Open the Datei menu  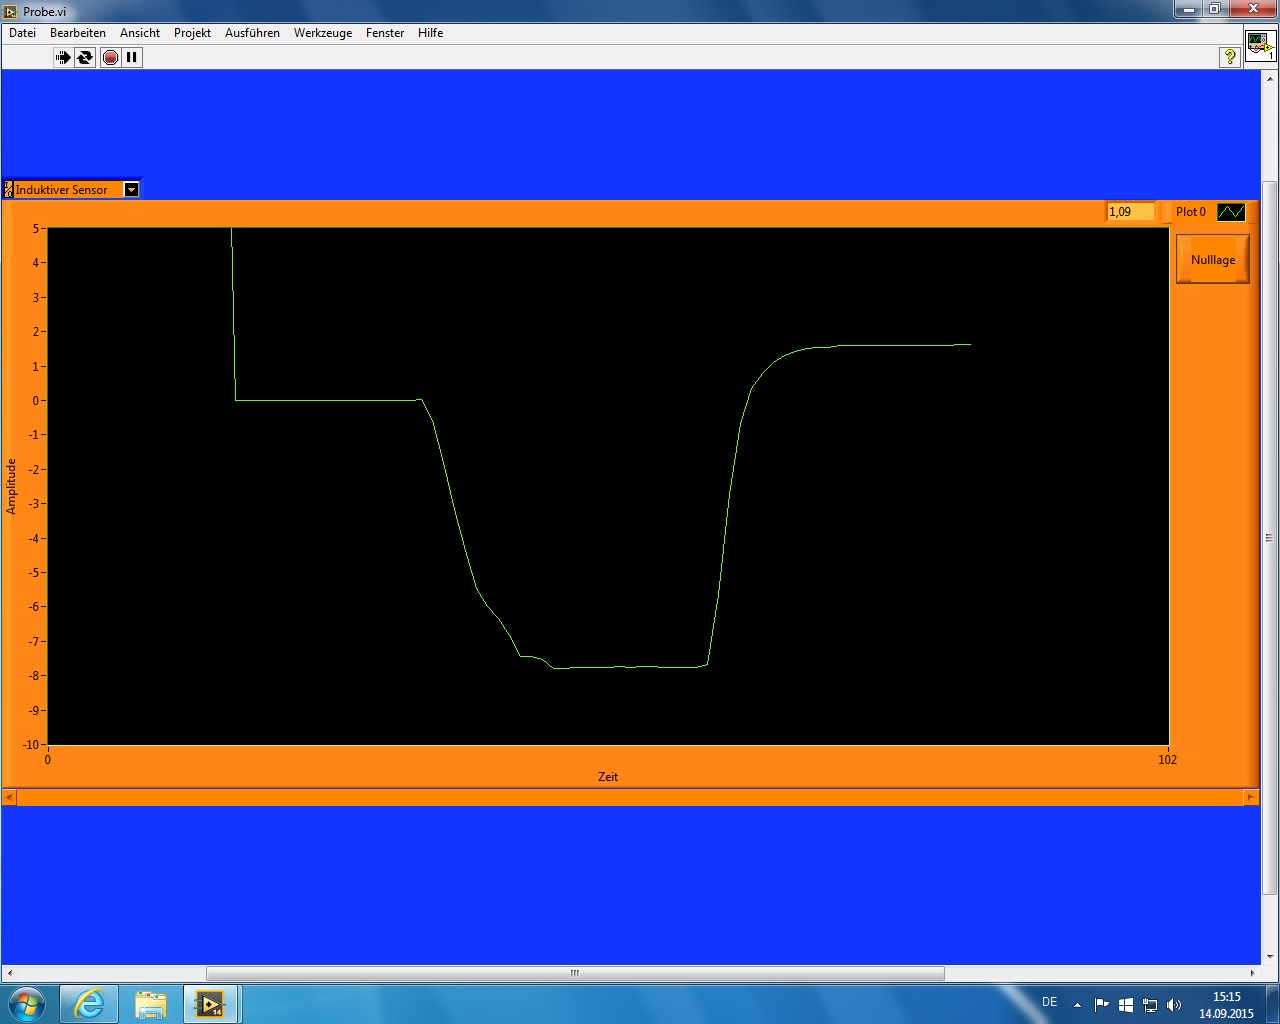[x=22, y=33]
